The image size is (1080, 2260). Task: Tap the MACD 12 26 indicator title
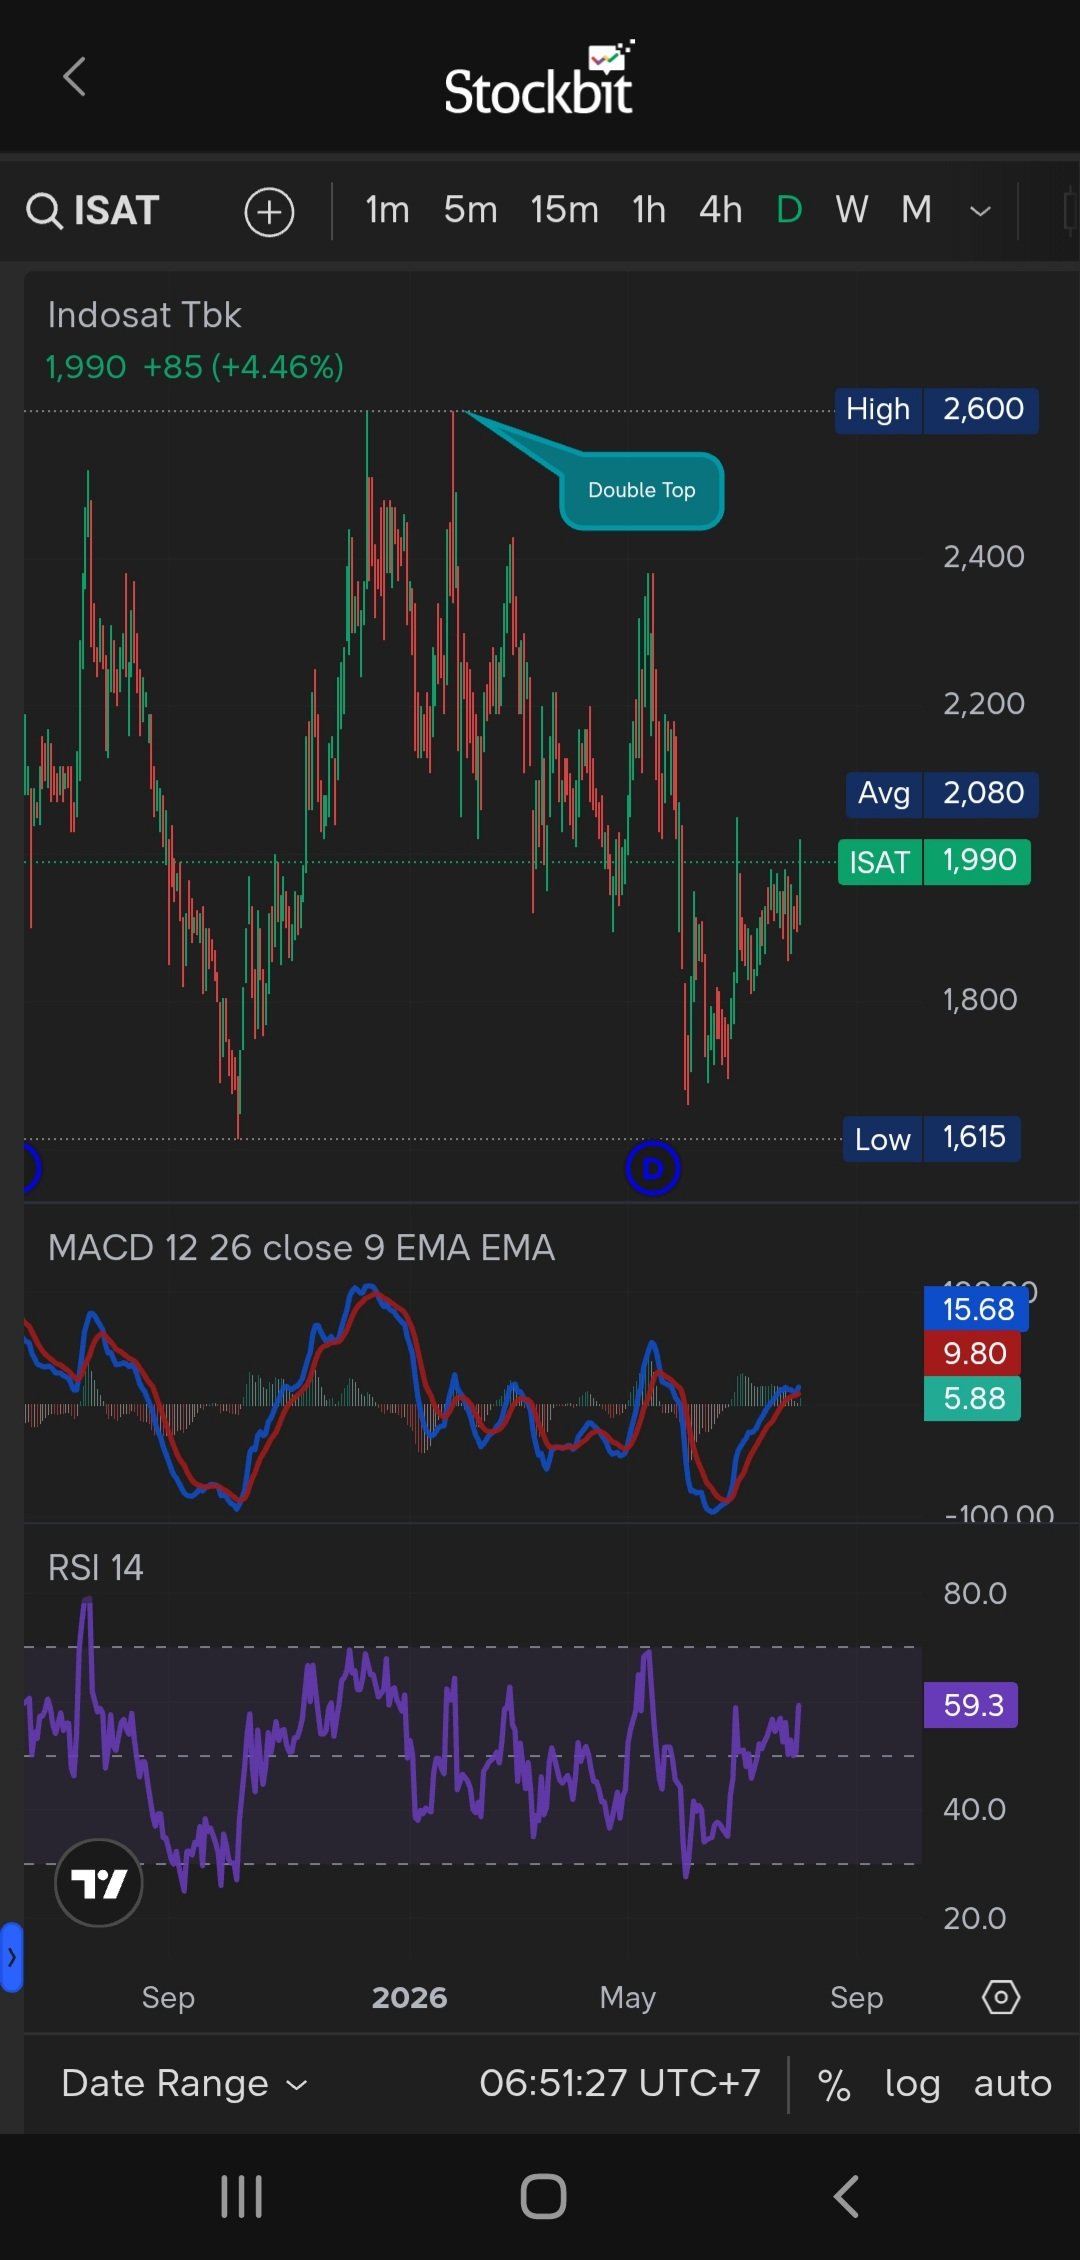[x=301, y=1248]
